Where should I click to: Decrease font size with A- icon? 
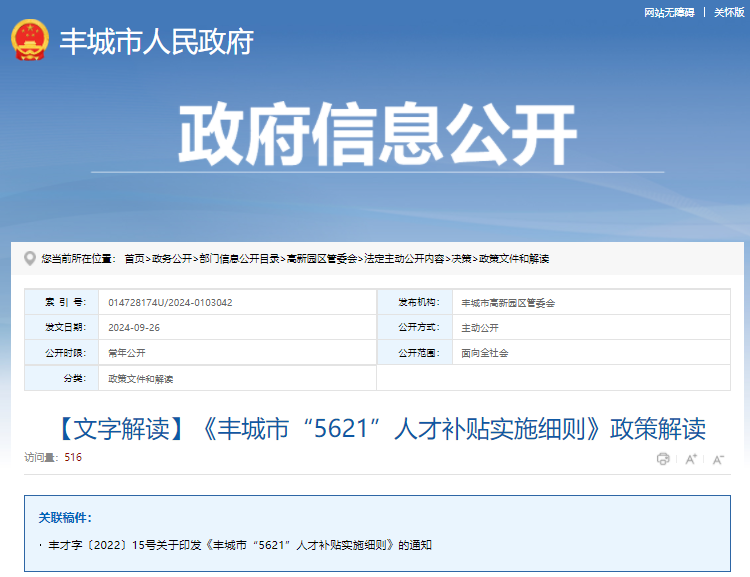coord(717,459)
